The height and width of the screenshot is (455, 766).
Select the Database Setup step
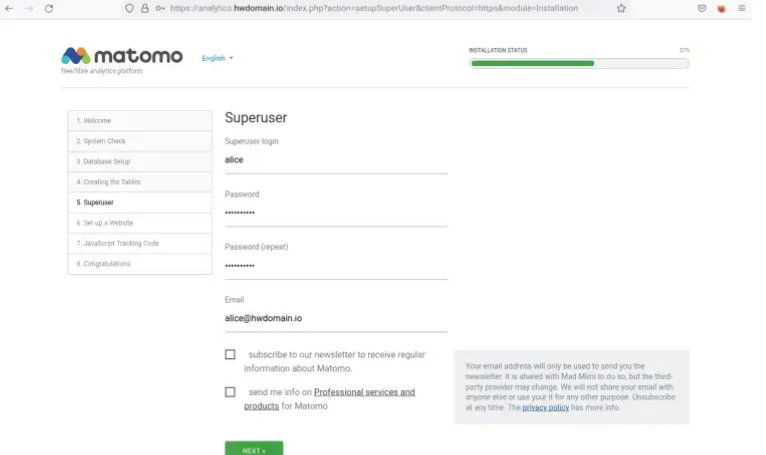pyautogui.click(x=140, y=161)
